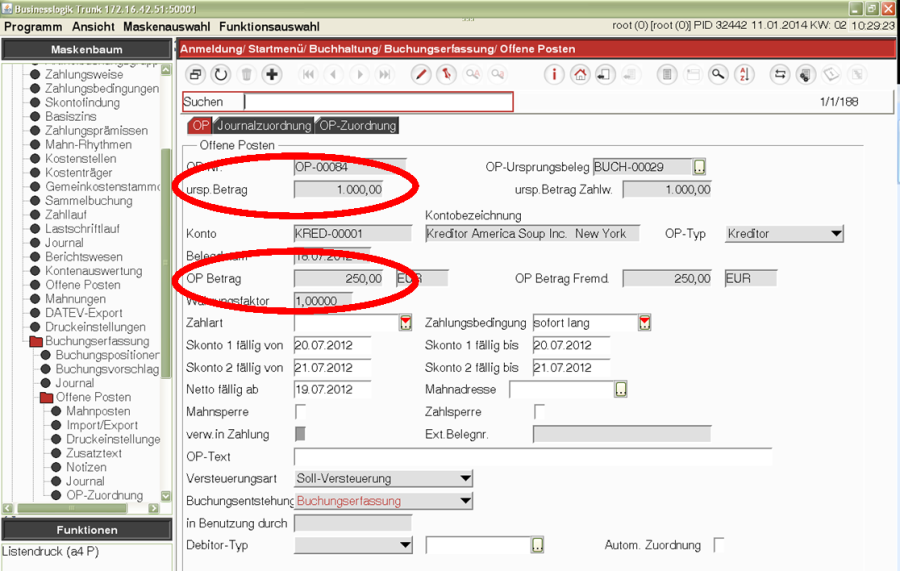Click the home icon in the toolbar

click(x=580, y=75)
